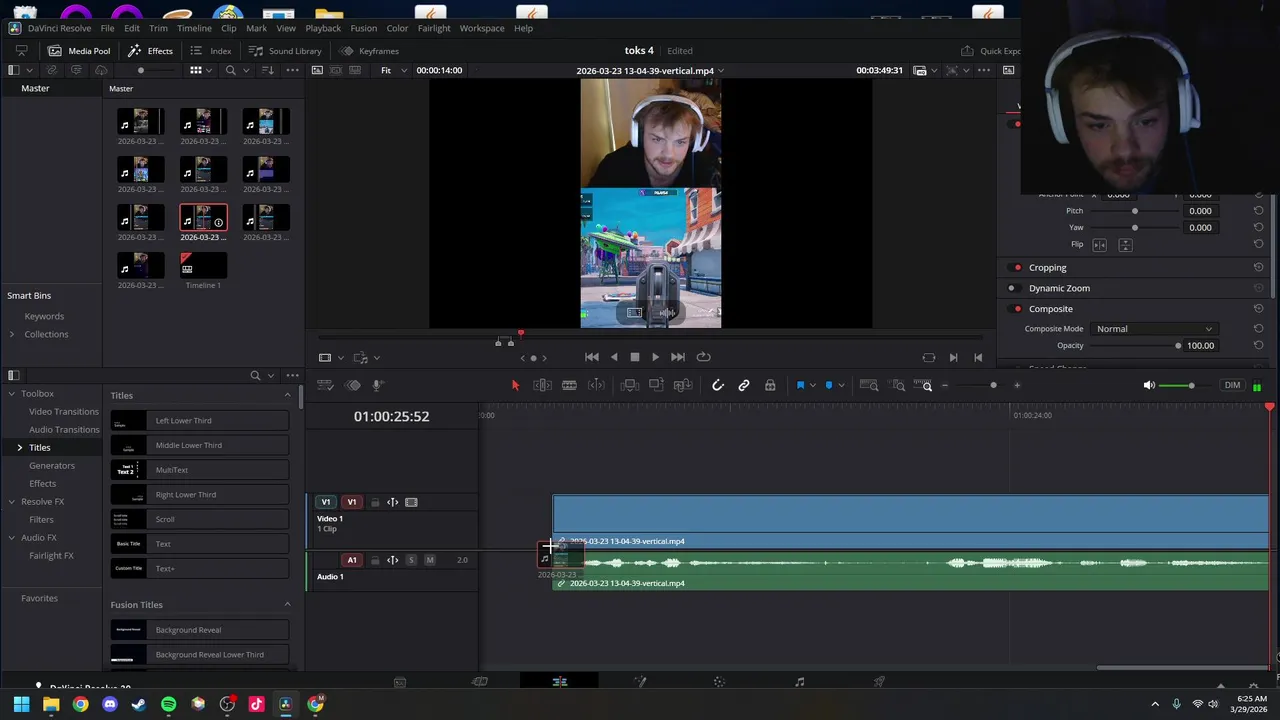This screenshot has height=720, width=1280.
Task: Lock the Audio 1 track
Action: coord(375,560)
